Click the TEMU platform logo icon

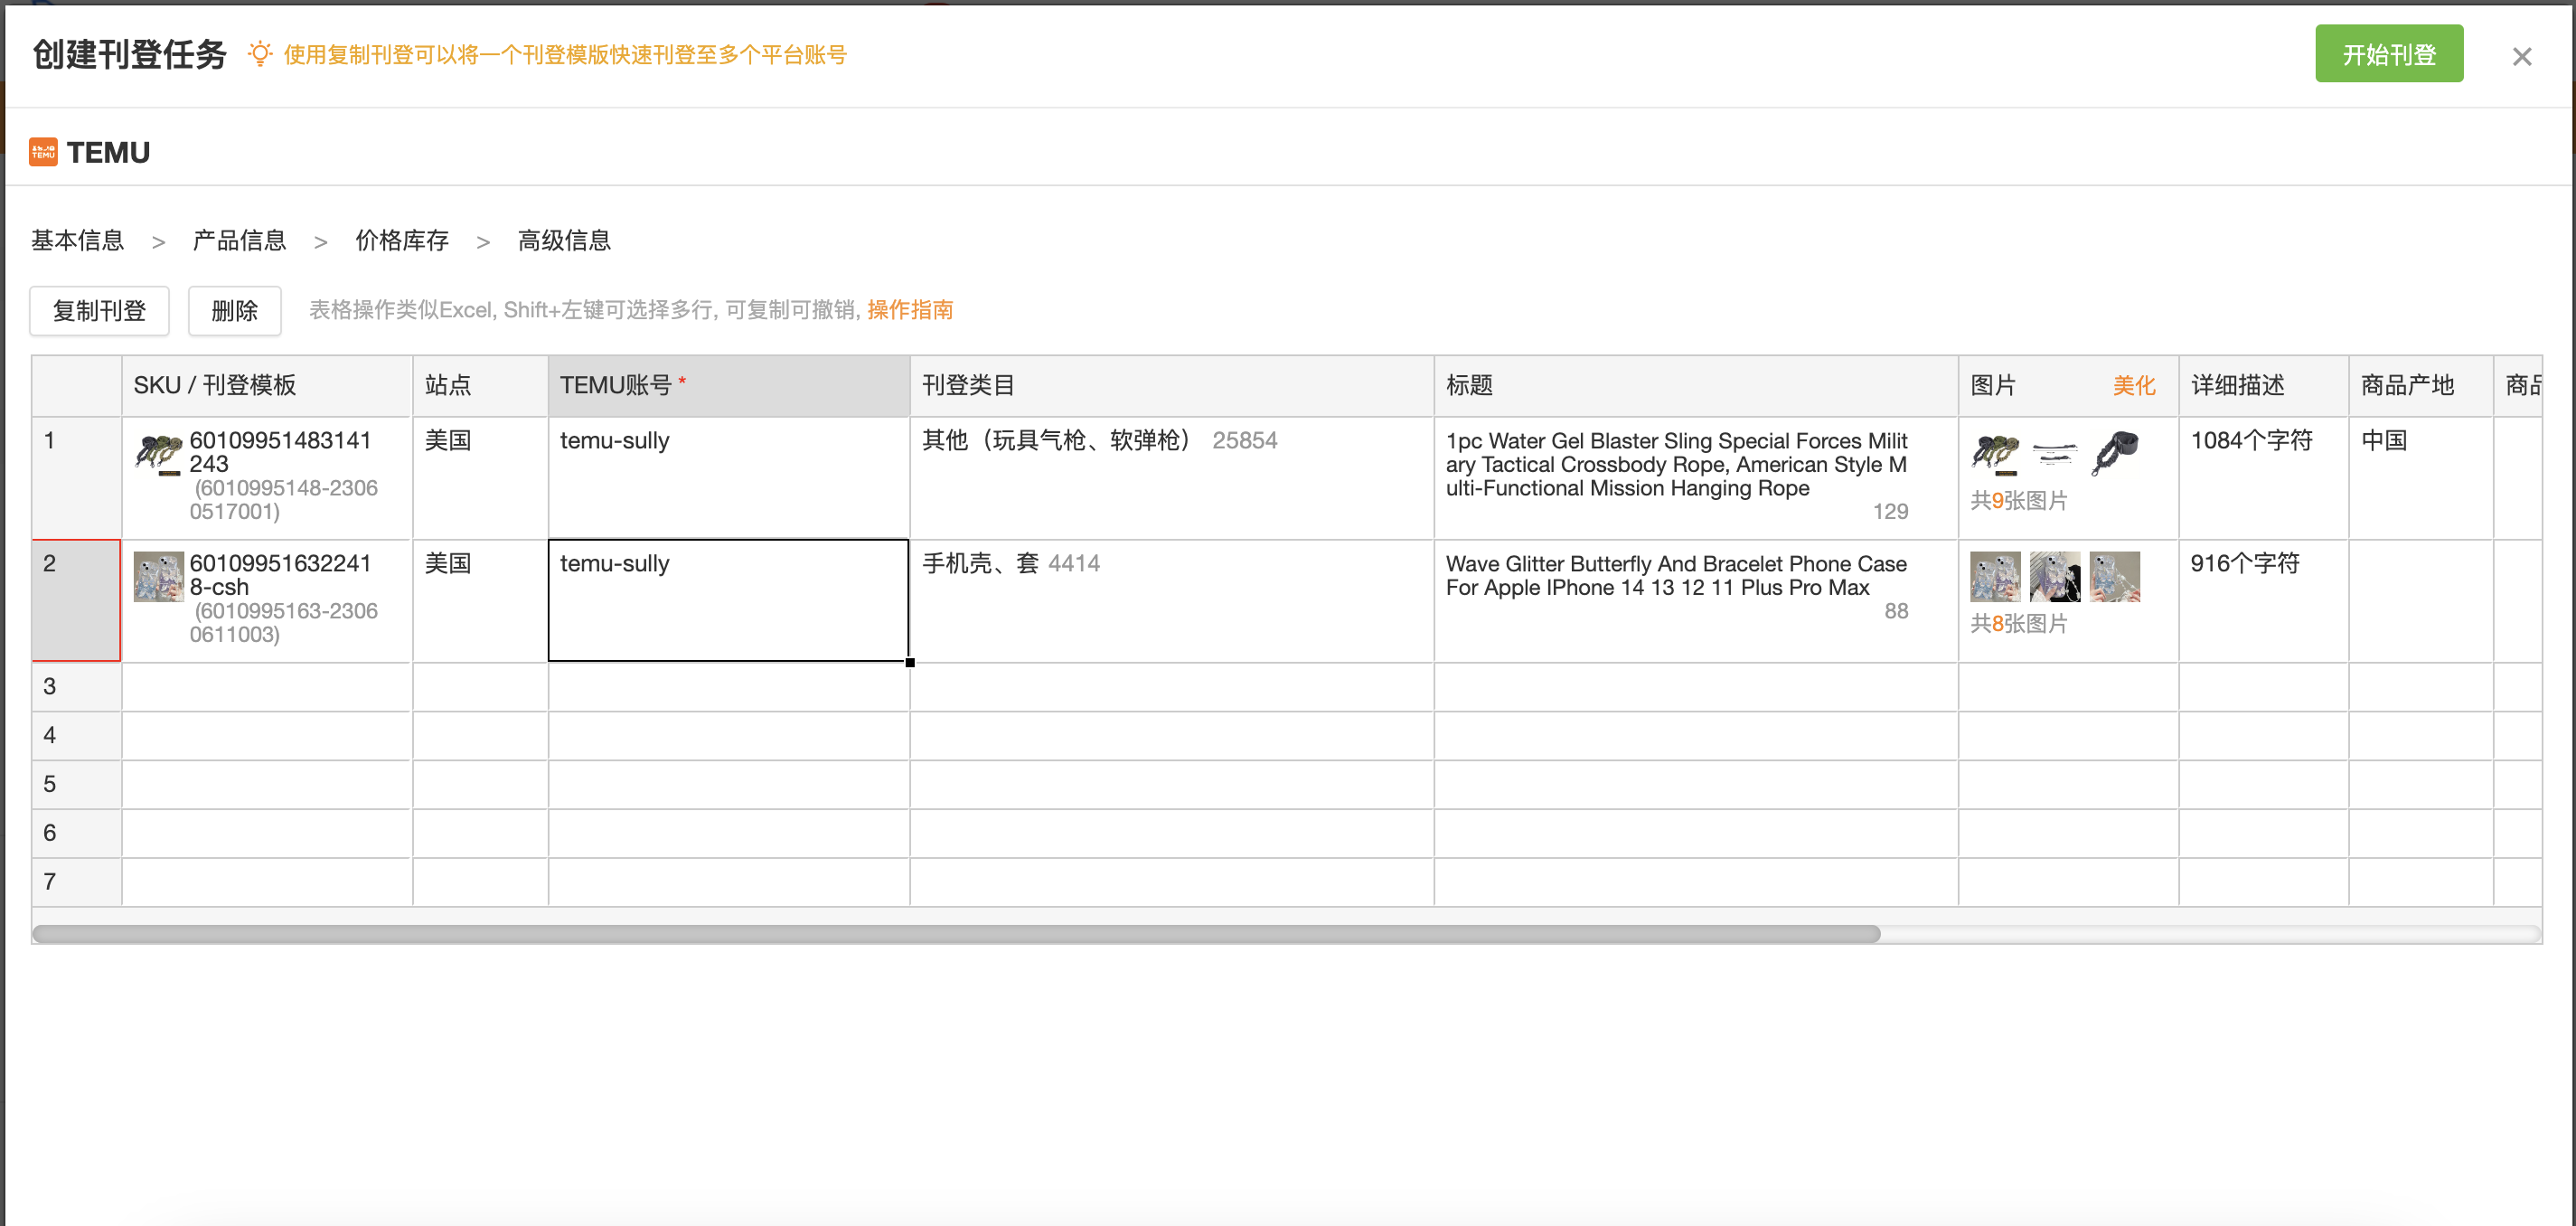point(43,152)
